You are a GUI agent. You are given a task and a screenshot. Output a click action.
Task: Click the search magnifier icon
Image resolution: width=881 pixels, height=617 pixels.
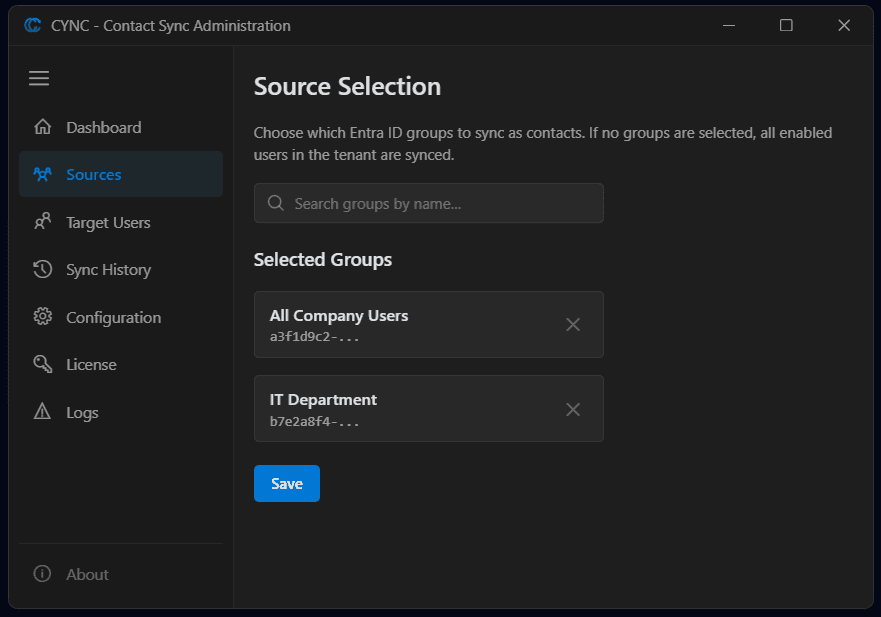[275, 203]
